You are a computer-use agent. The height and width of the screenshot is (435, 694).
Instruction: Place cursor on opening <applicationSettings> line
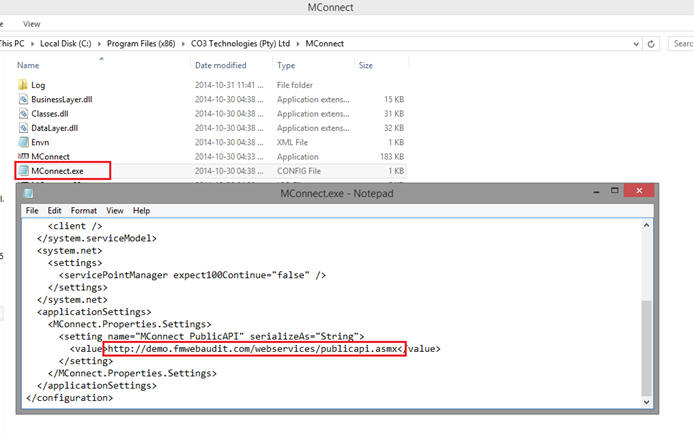(94, 312)
